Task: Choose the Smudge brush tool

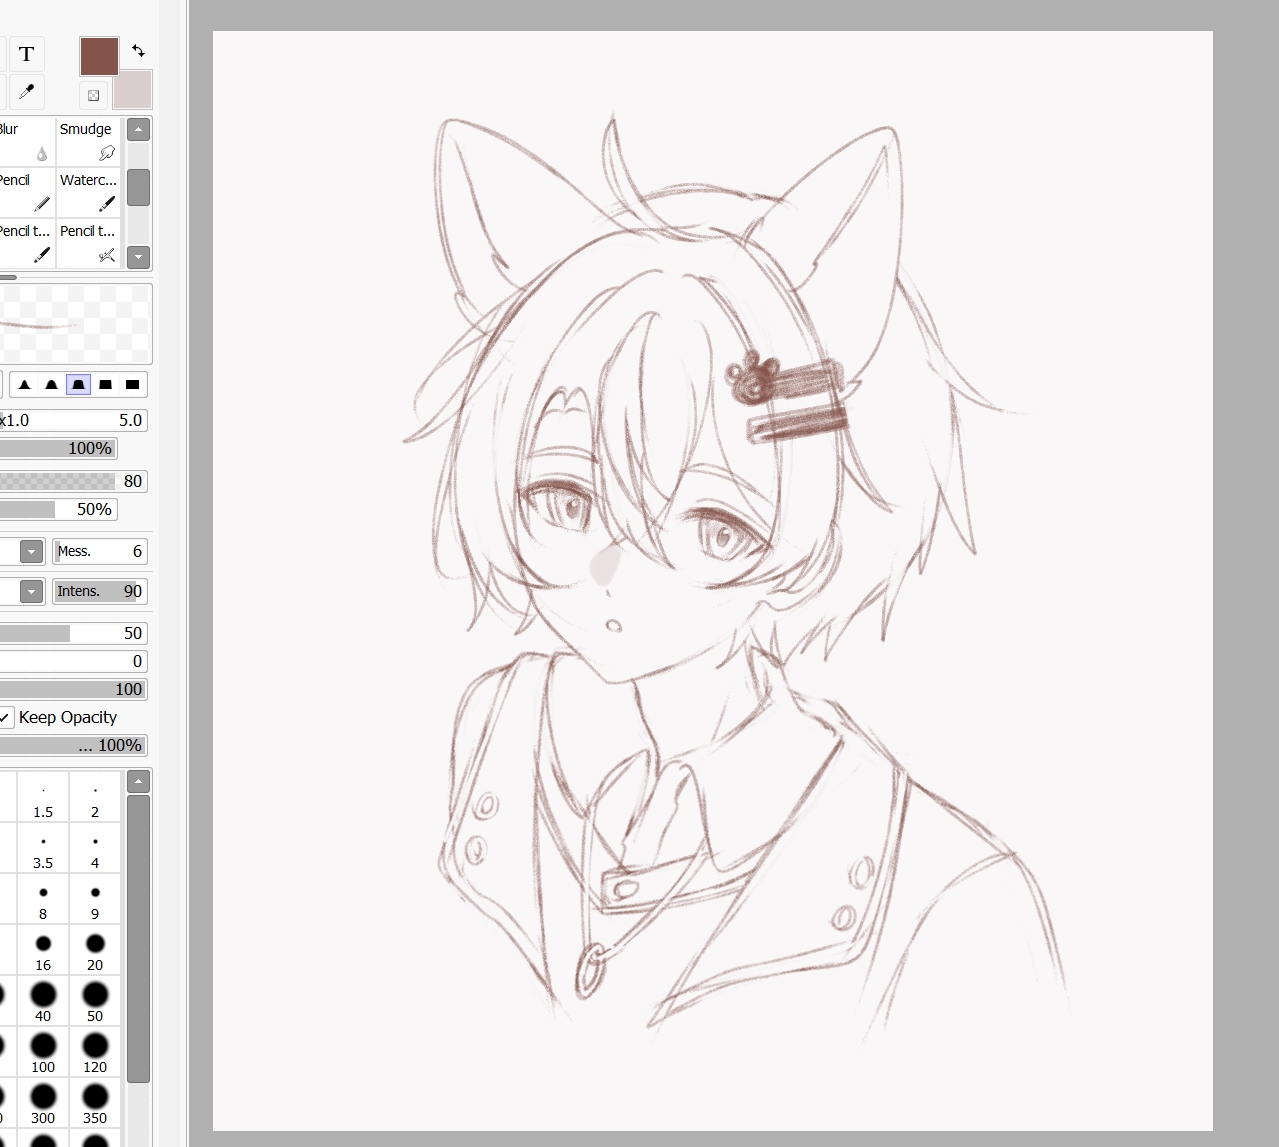Action: pos(88,141)
